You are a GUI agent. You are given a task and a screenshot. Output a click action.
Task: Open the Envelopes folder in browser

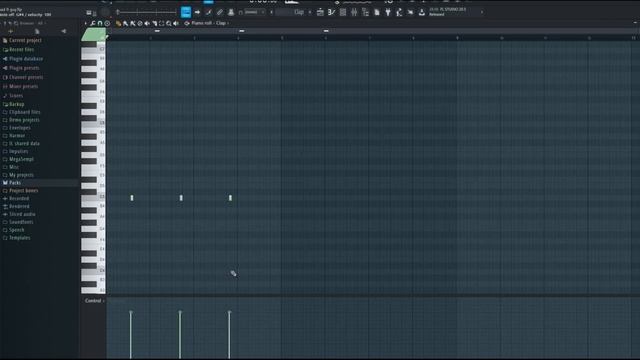[x=17, y=128]
